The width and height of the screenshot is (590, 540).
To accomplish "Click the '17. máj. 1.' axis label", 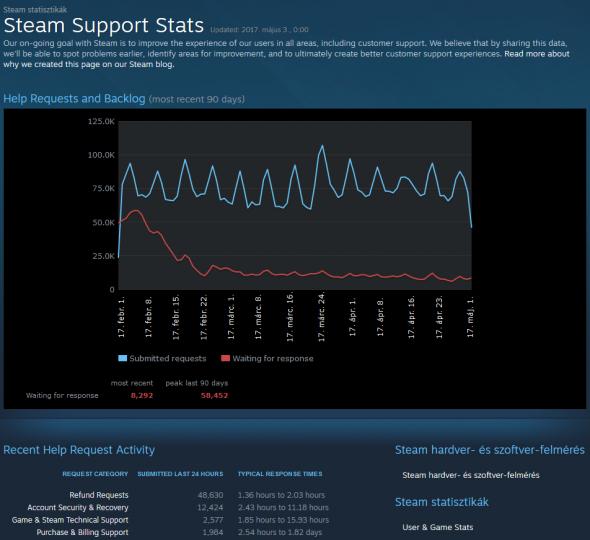I will (470, 316).
